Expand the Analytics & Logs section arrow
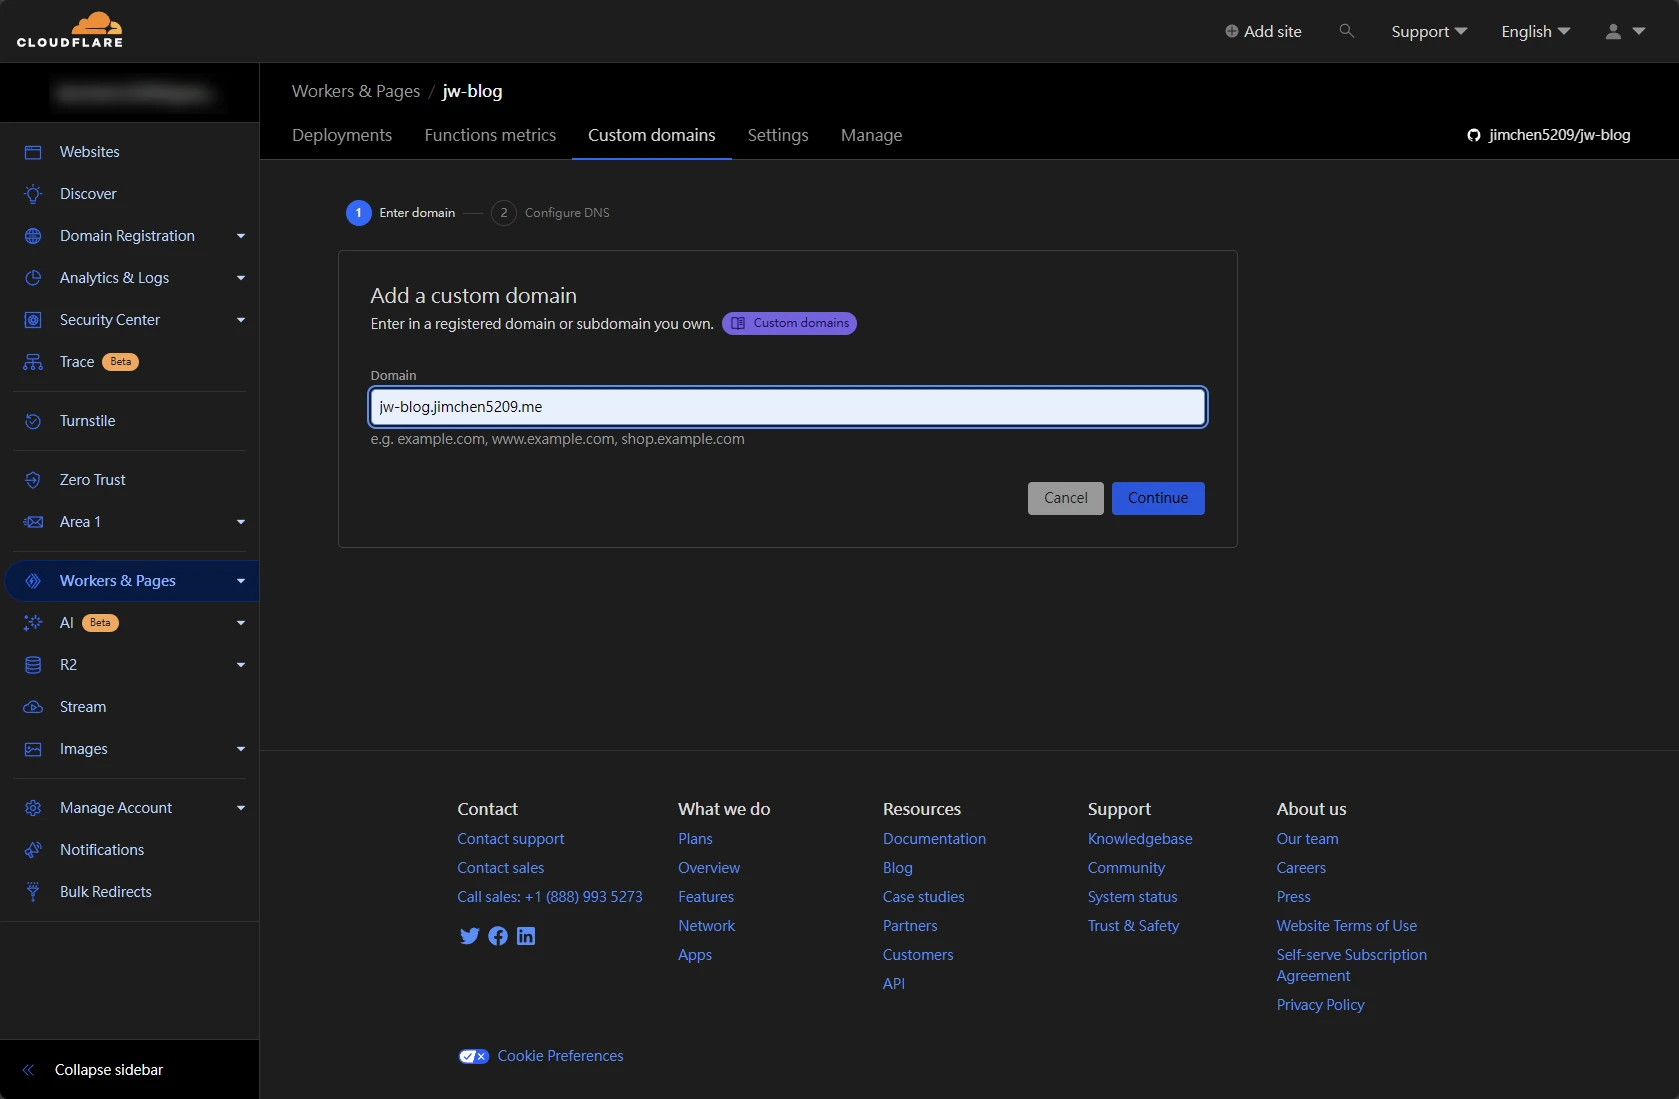 click(x=241, y=278)
